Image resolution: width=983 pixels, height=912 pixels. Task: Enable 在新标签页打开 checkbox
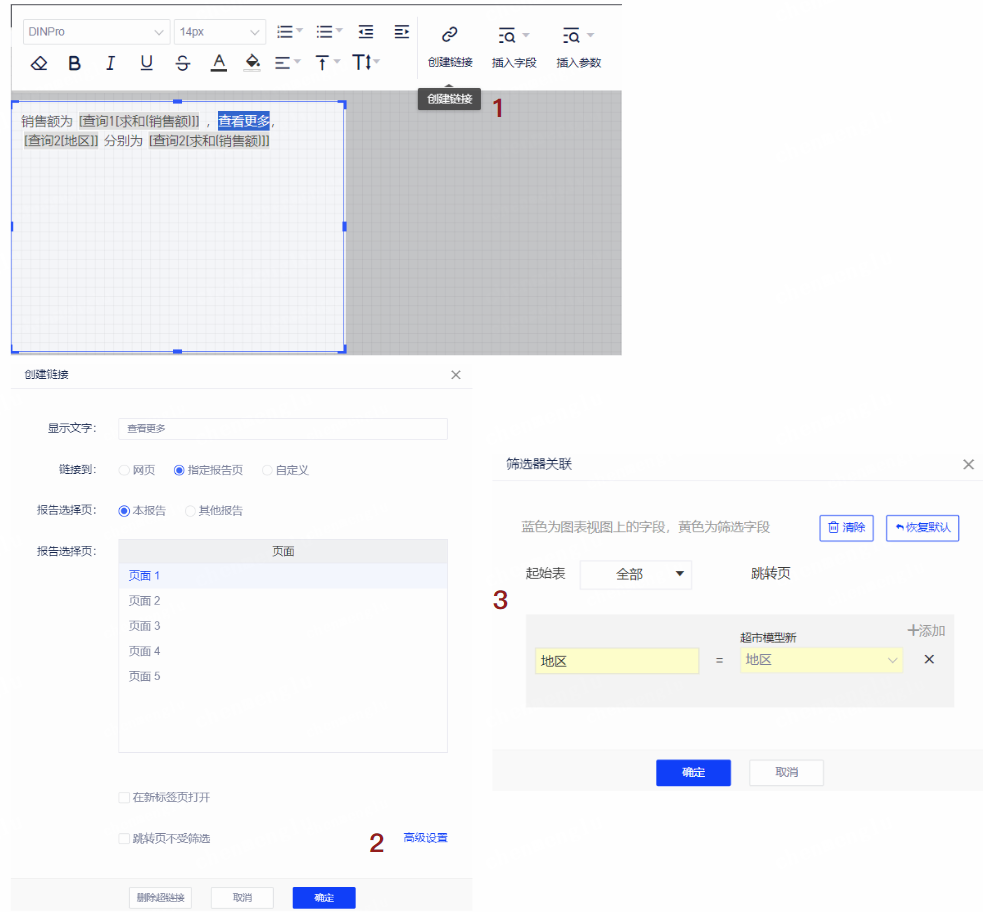124,798
